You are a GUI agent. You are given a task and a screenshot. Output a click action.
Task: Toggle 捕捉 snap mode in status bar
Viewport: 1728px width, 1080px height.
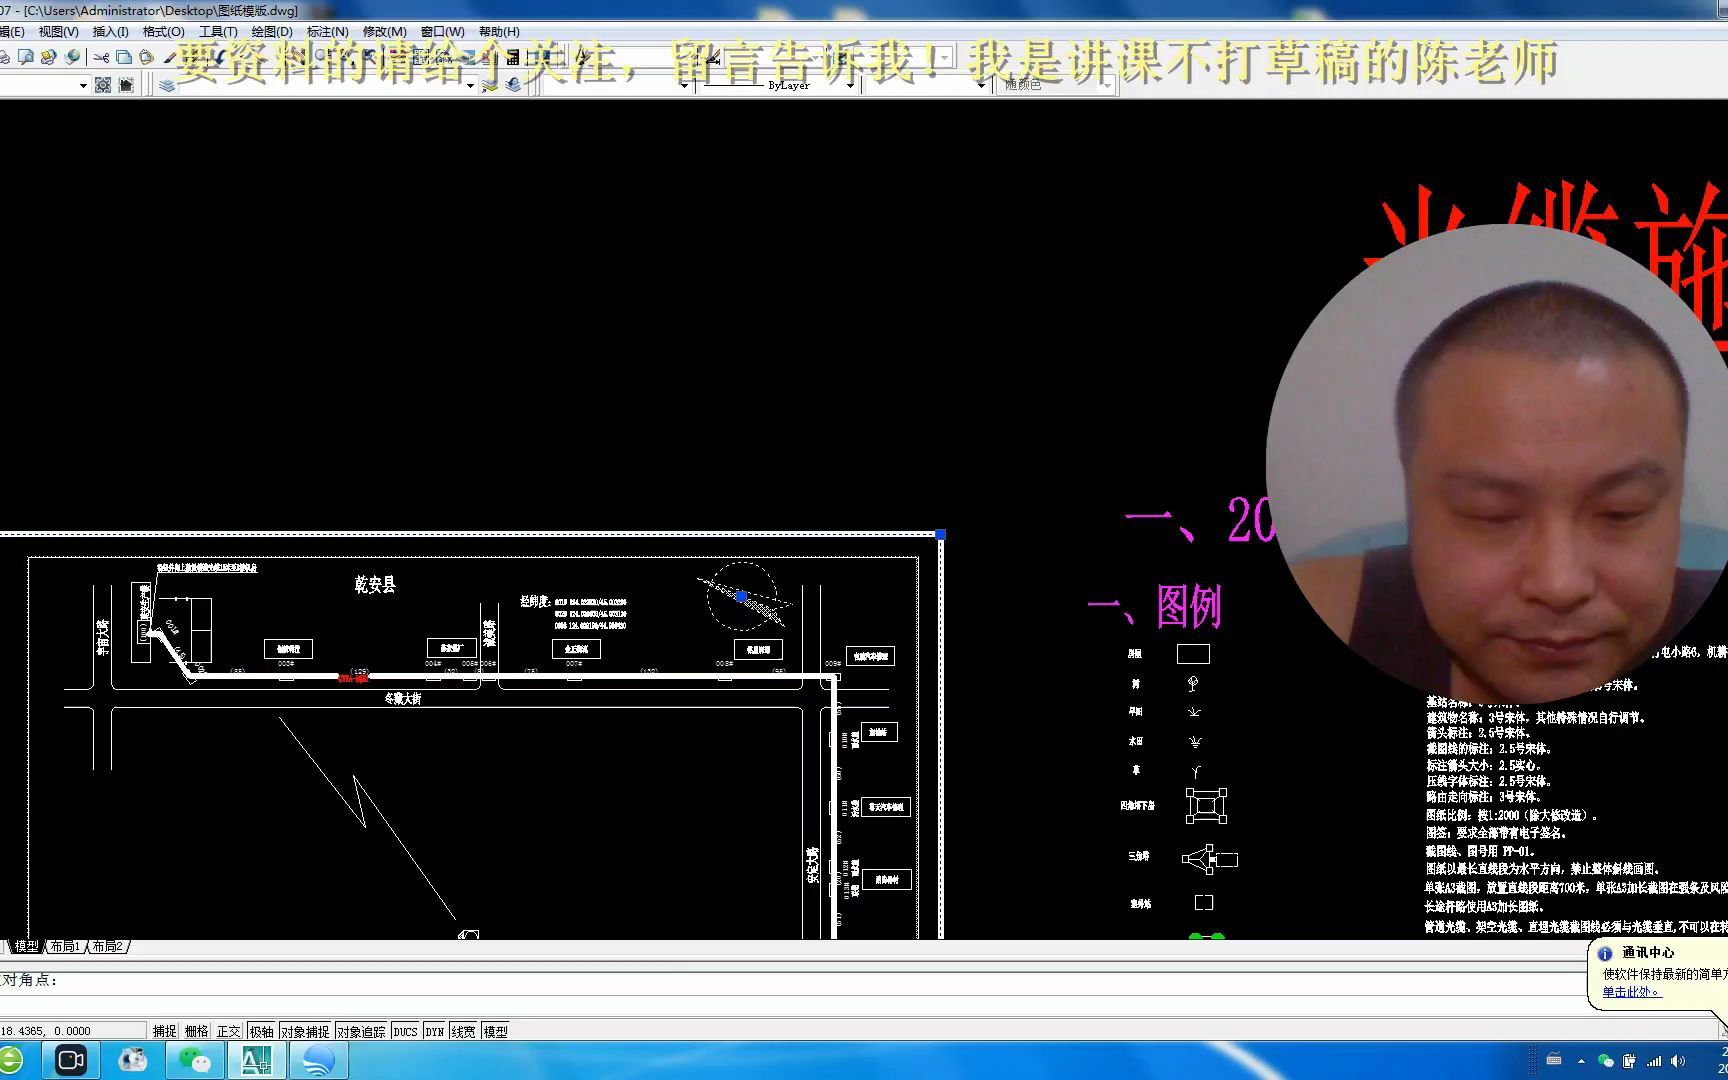click(165, 1031)
